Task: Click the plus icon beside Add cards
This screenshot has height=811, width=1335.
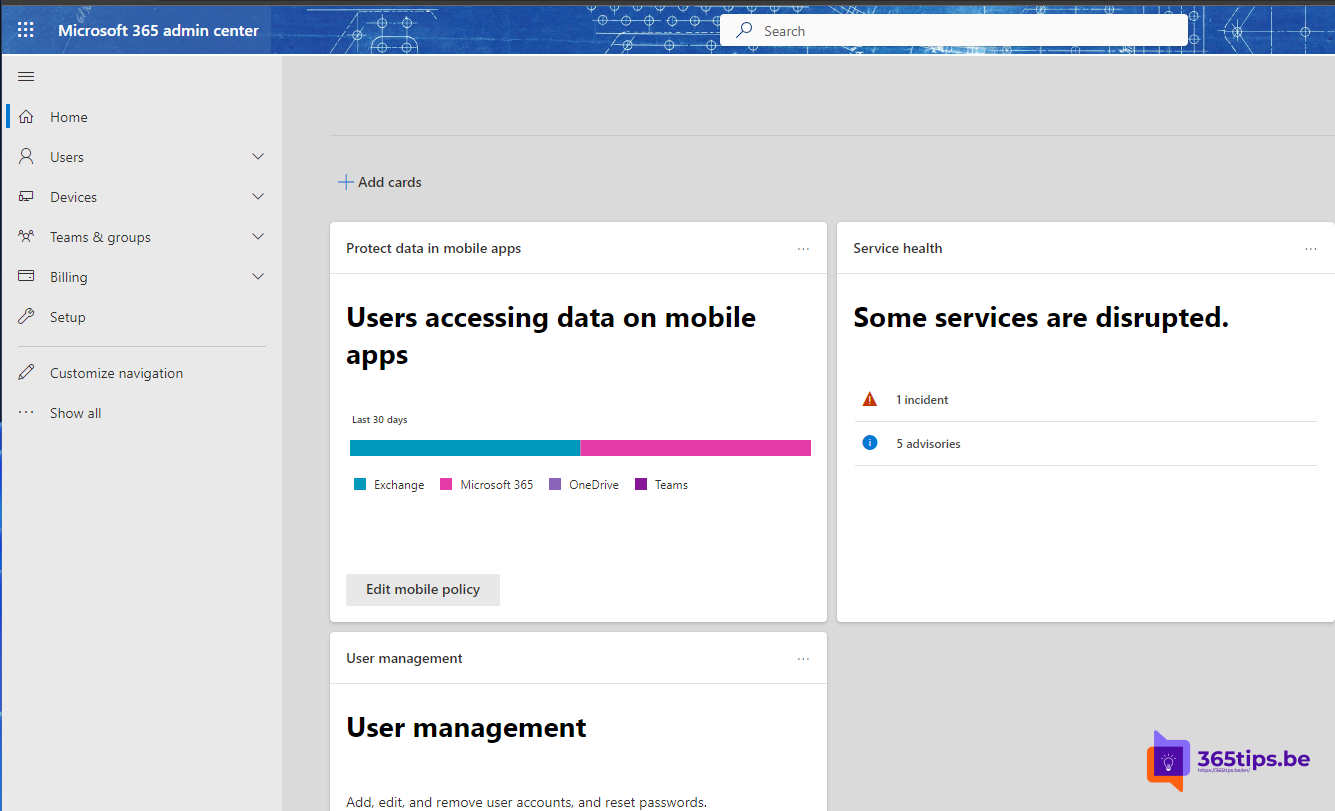Action: [x=346, y=182]
